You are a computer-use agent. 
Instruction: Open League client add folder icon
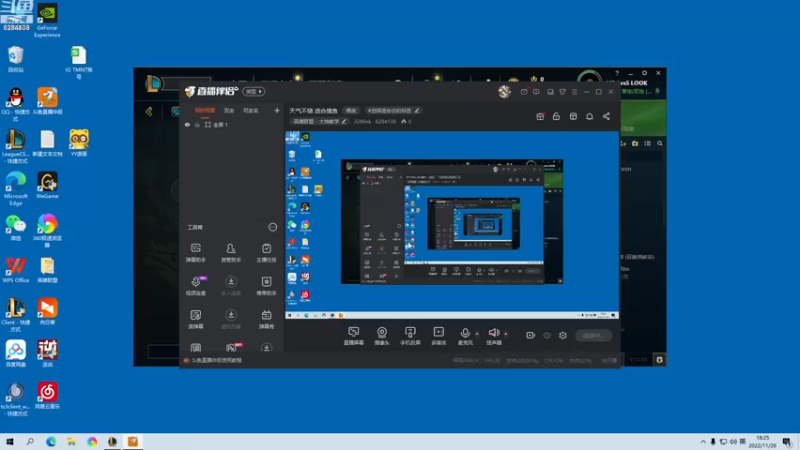point(635,143)
